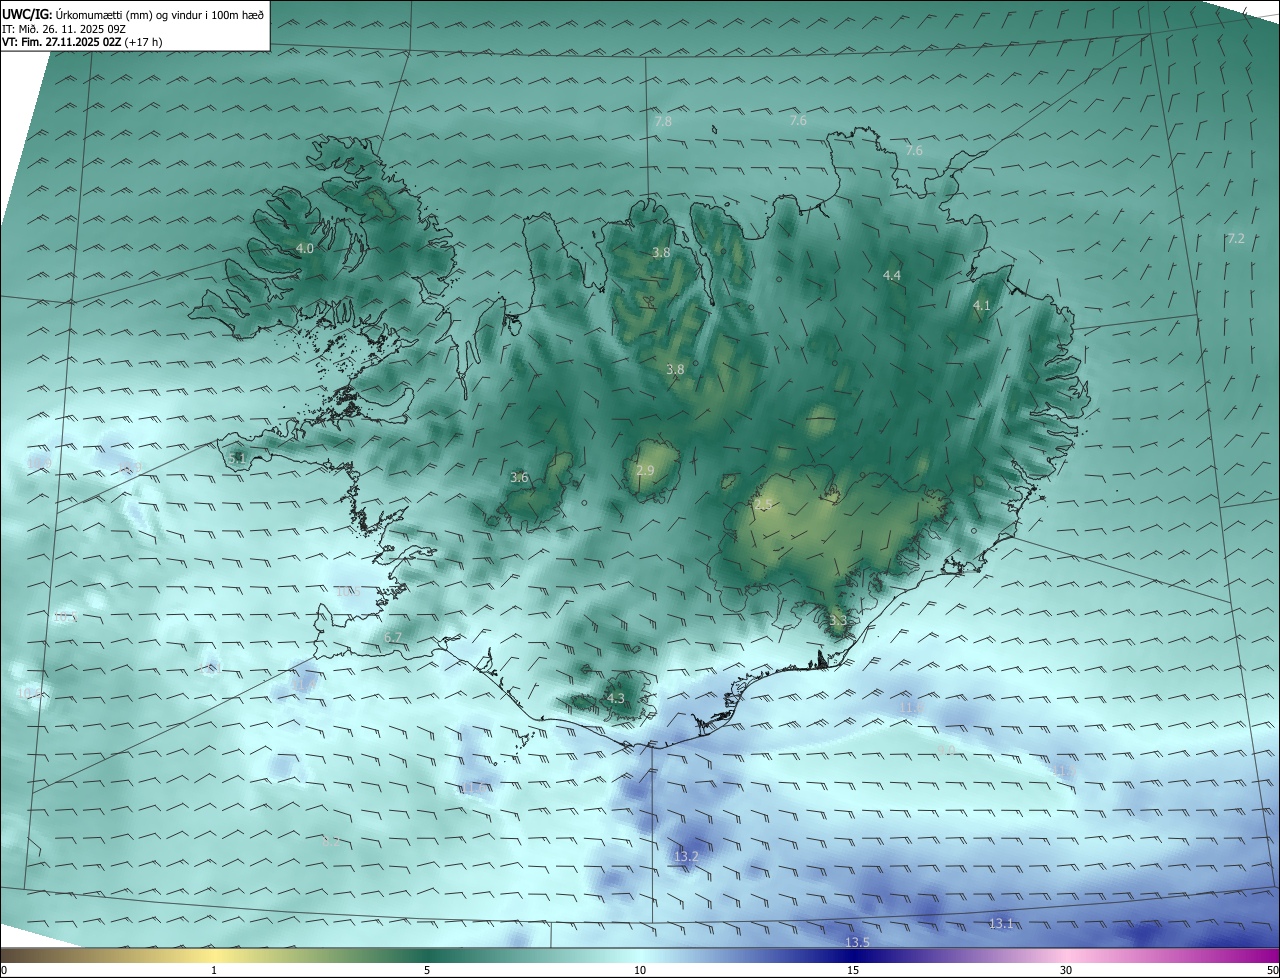Click the 2.9 value label on the glacier
This screenshot has height=978, width=1280.
click(x=645, y=471)
